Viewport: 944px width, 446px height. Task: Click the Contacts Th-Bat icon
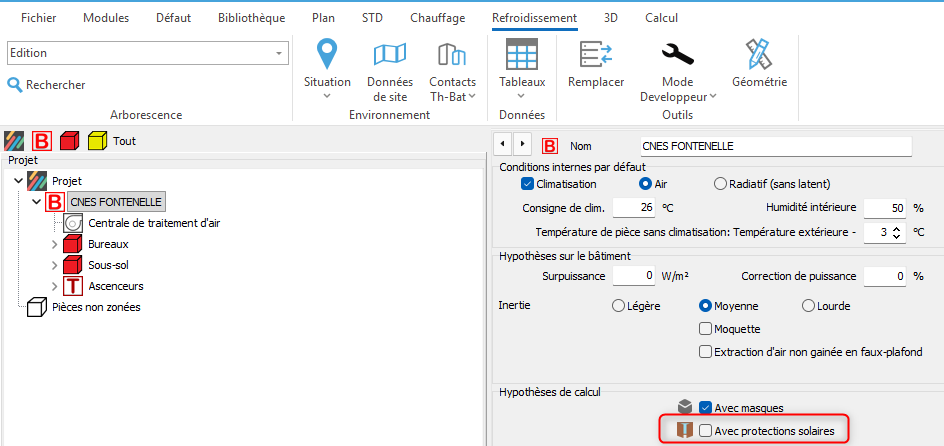tap(452, 56)
